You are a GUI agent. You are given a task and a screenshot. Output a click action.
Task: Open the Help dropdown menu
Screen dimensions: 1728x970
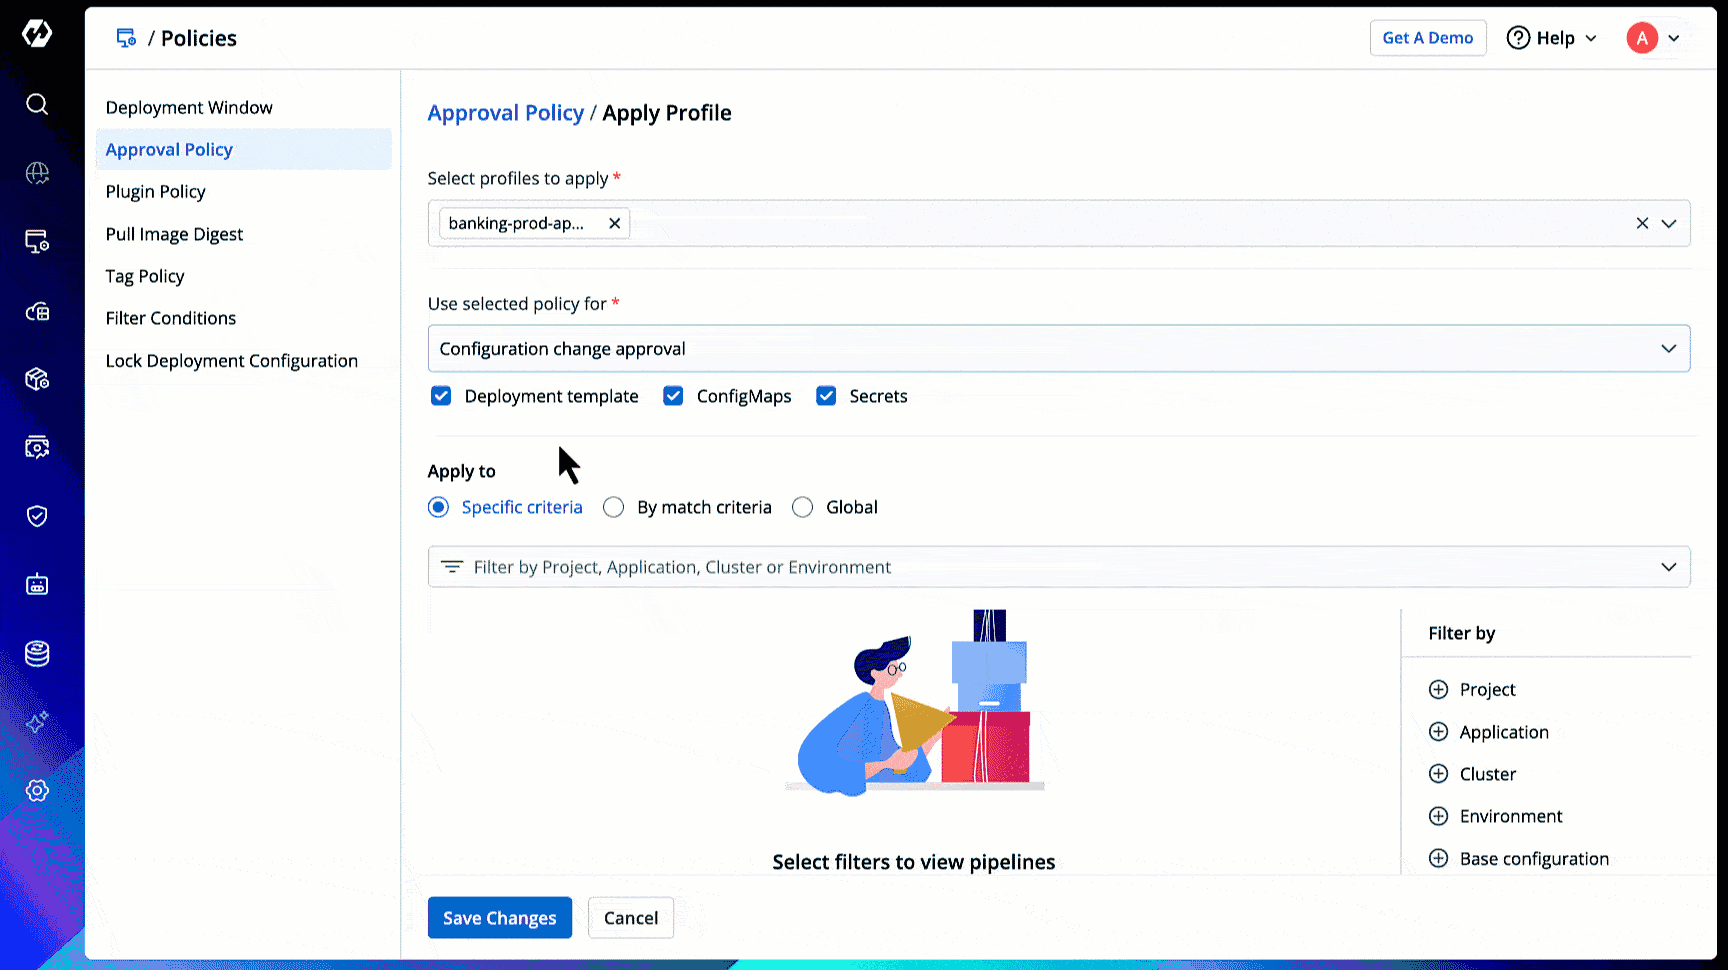[1552, 38]
